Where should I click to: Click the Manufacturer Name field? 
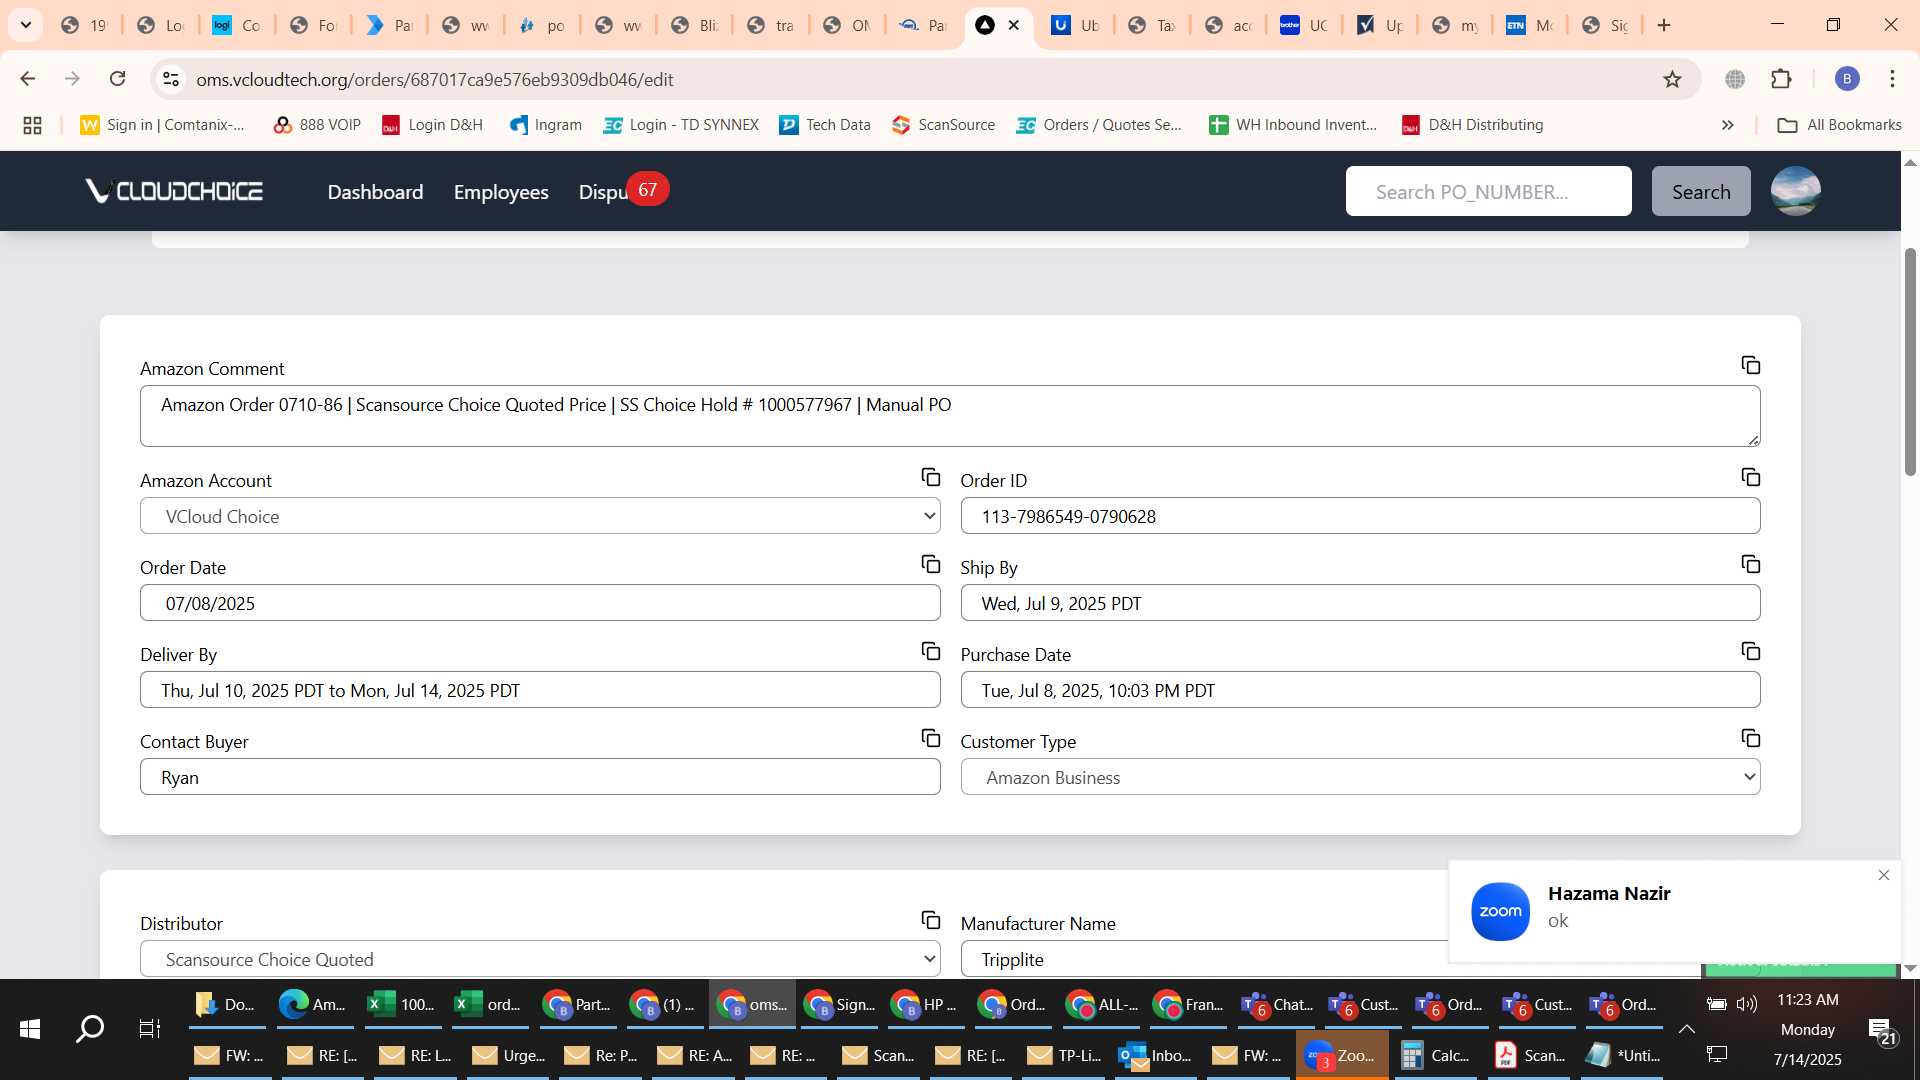pyautogui.click(x=1204, y=959)
